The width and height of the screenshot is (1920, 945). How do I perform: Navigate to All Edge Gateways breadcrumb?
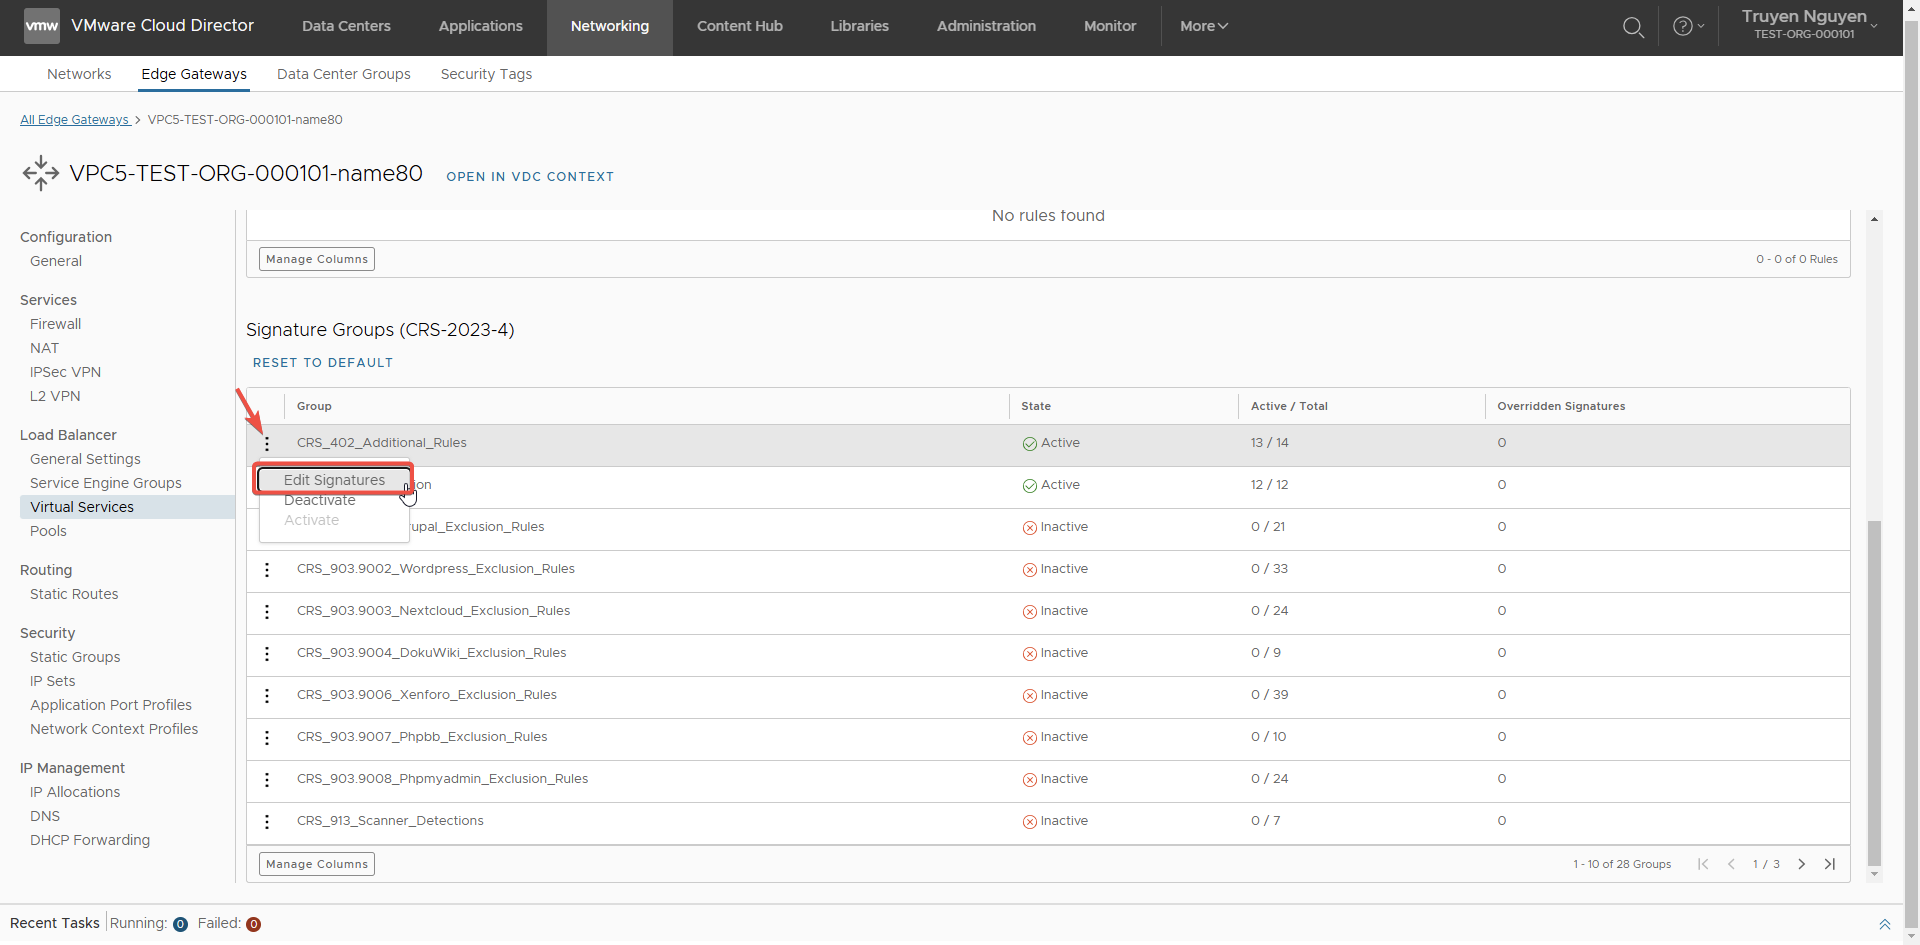[75, 120]
